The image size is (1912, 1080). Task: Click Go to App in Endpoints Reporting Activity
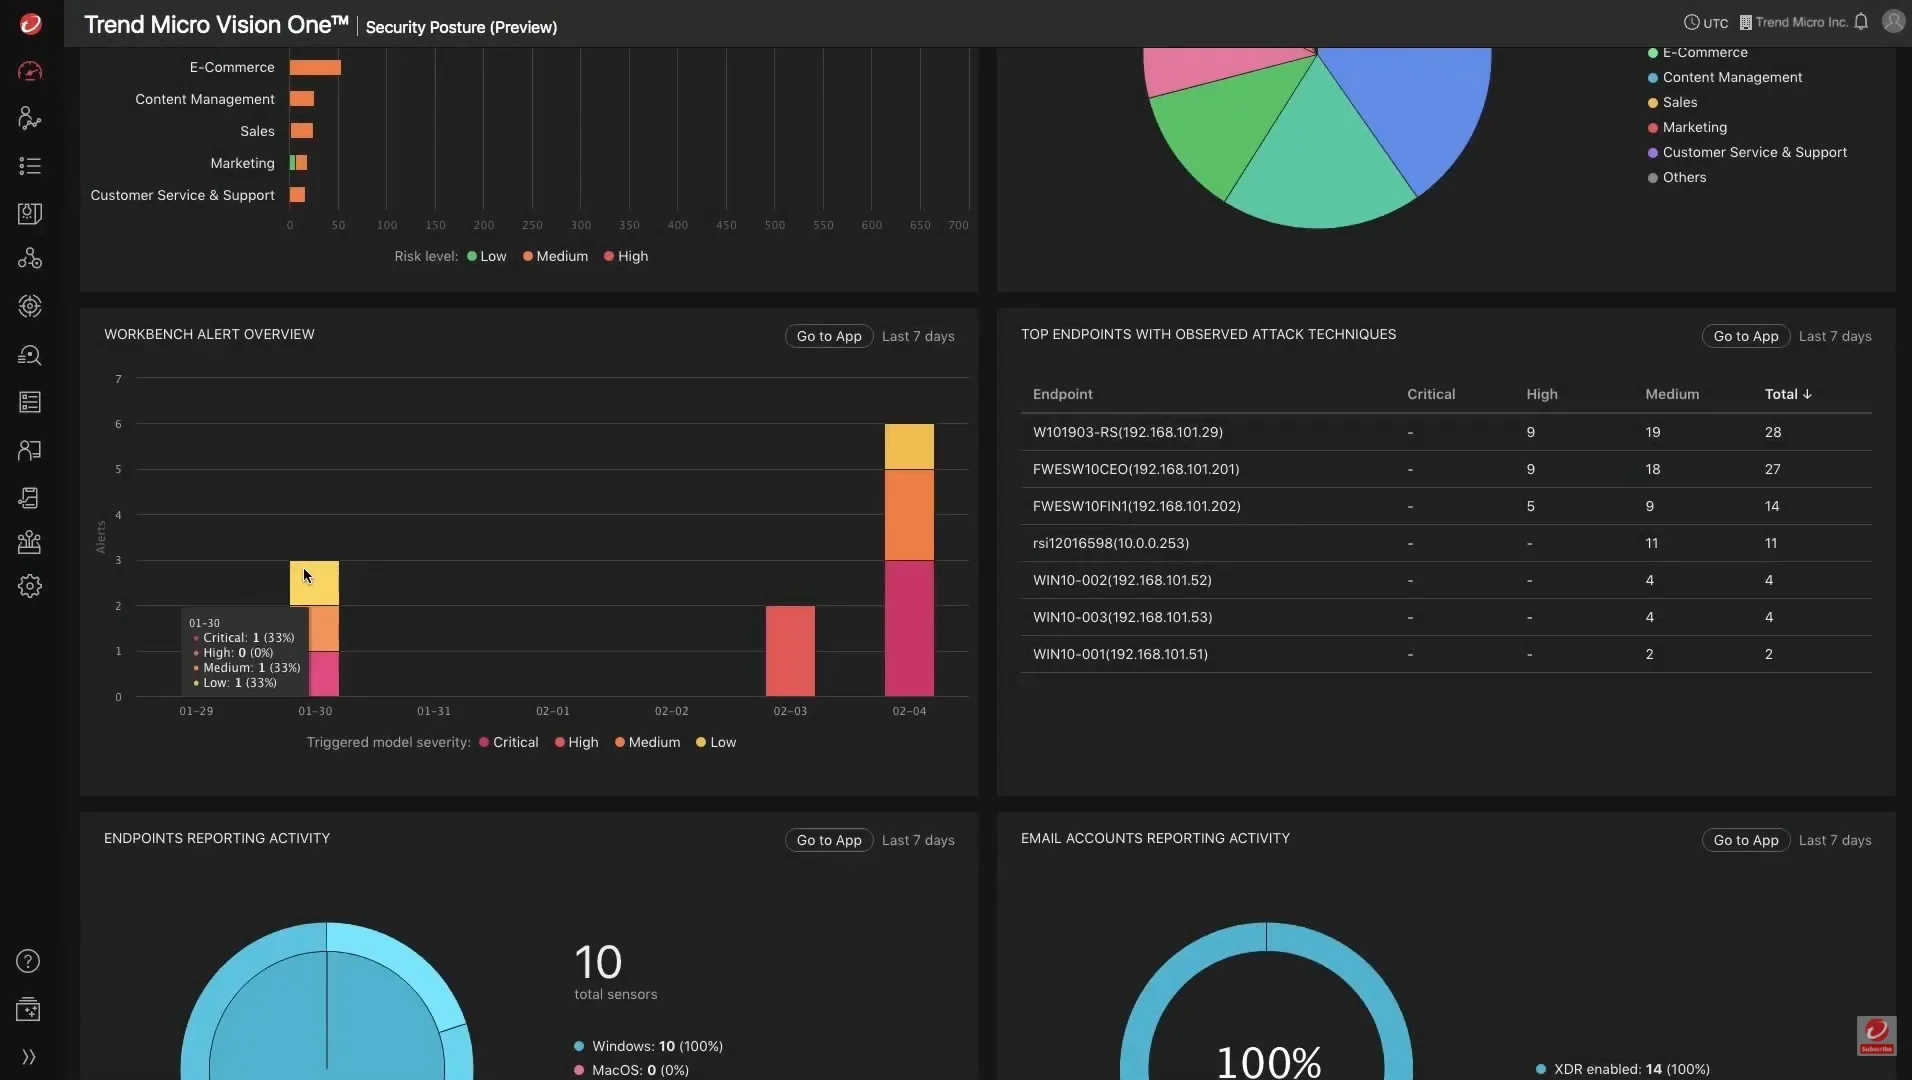tap(829, 840)
